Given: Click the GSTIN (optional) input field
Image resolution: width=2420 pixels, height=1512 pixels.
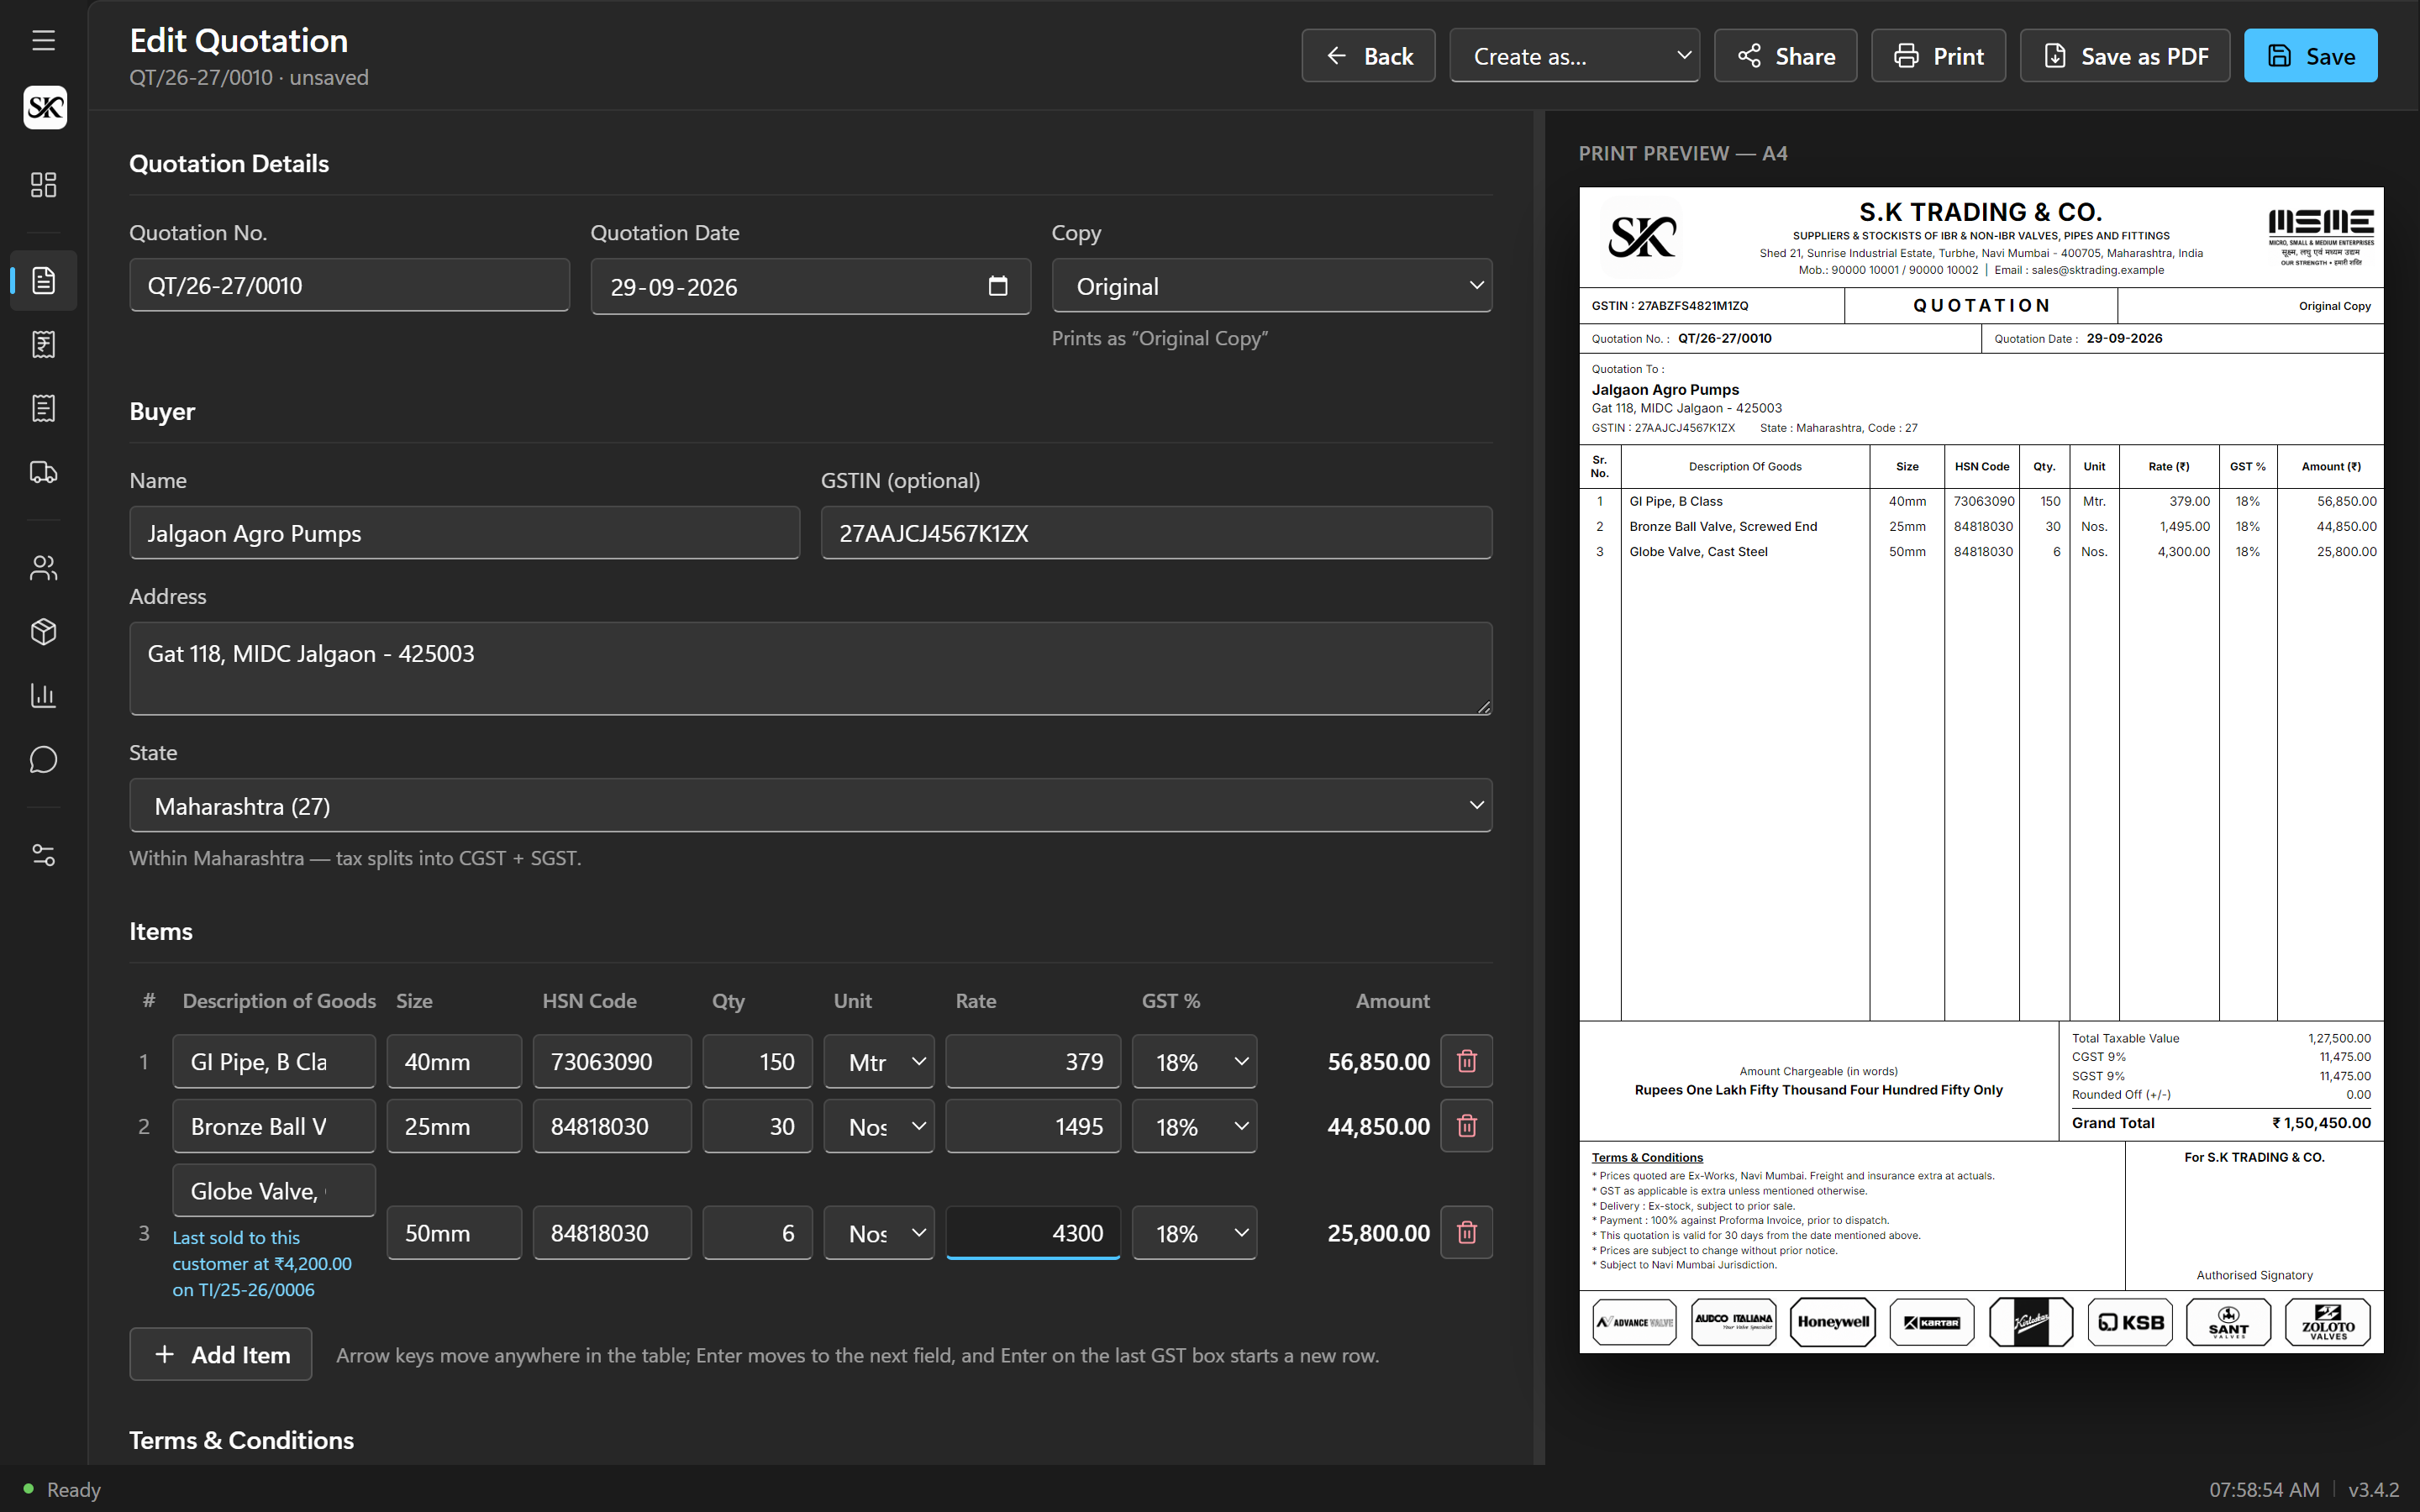Looking at the screenshot, I should [1156, 533].
